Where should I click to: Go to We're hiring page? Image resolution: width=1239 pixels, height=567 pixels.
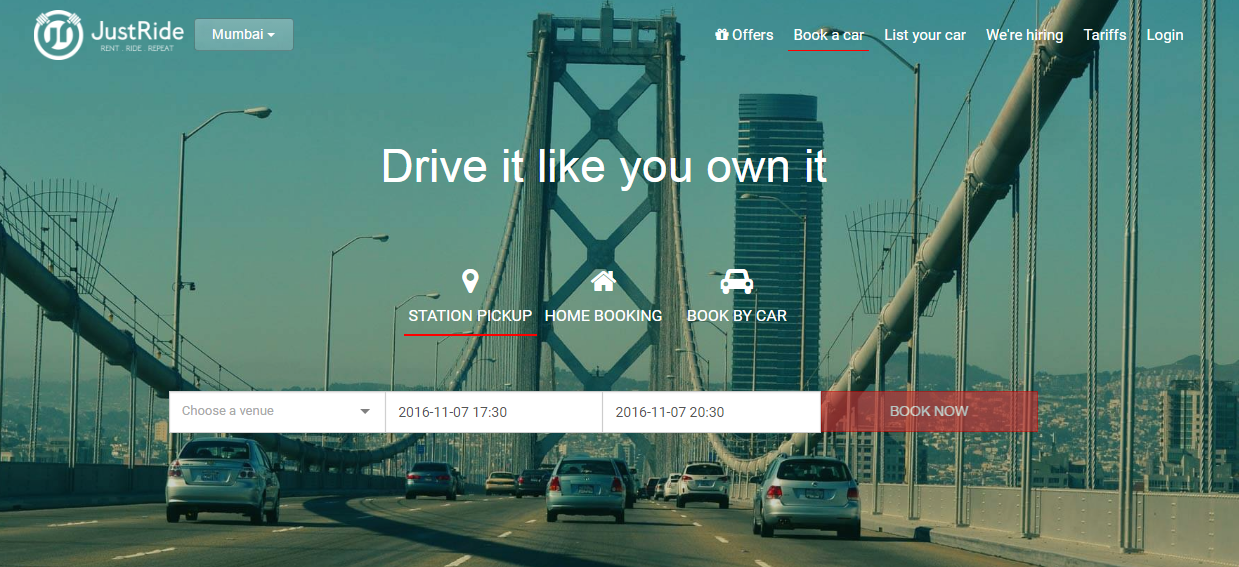click(x=1025, y=35)
